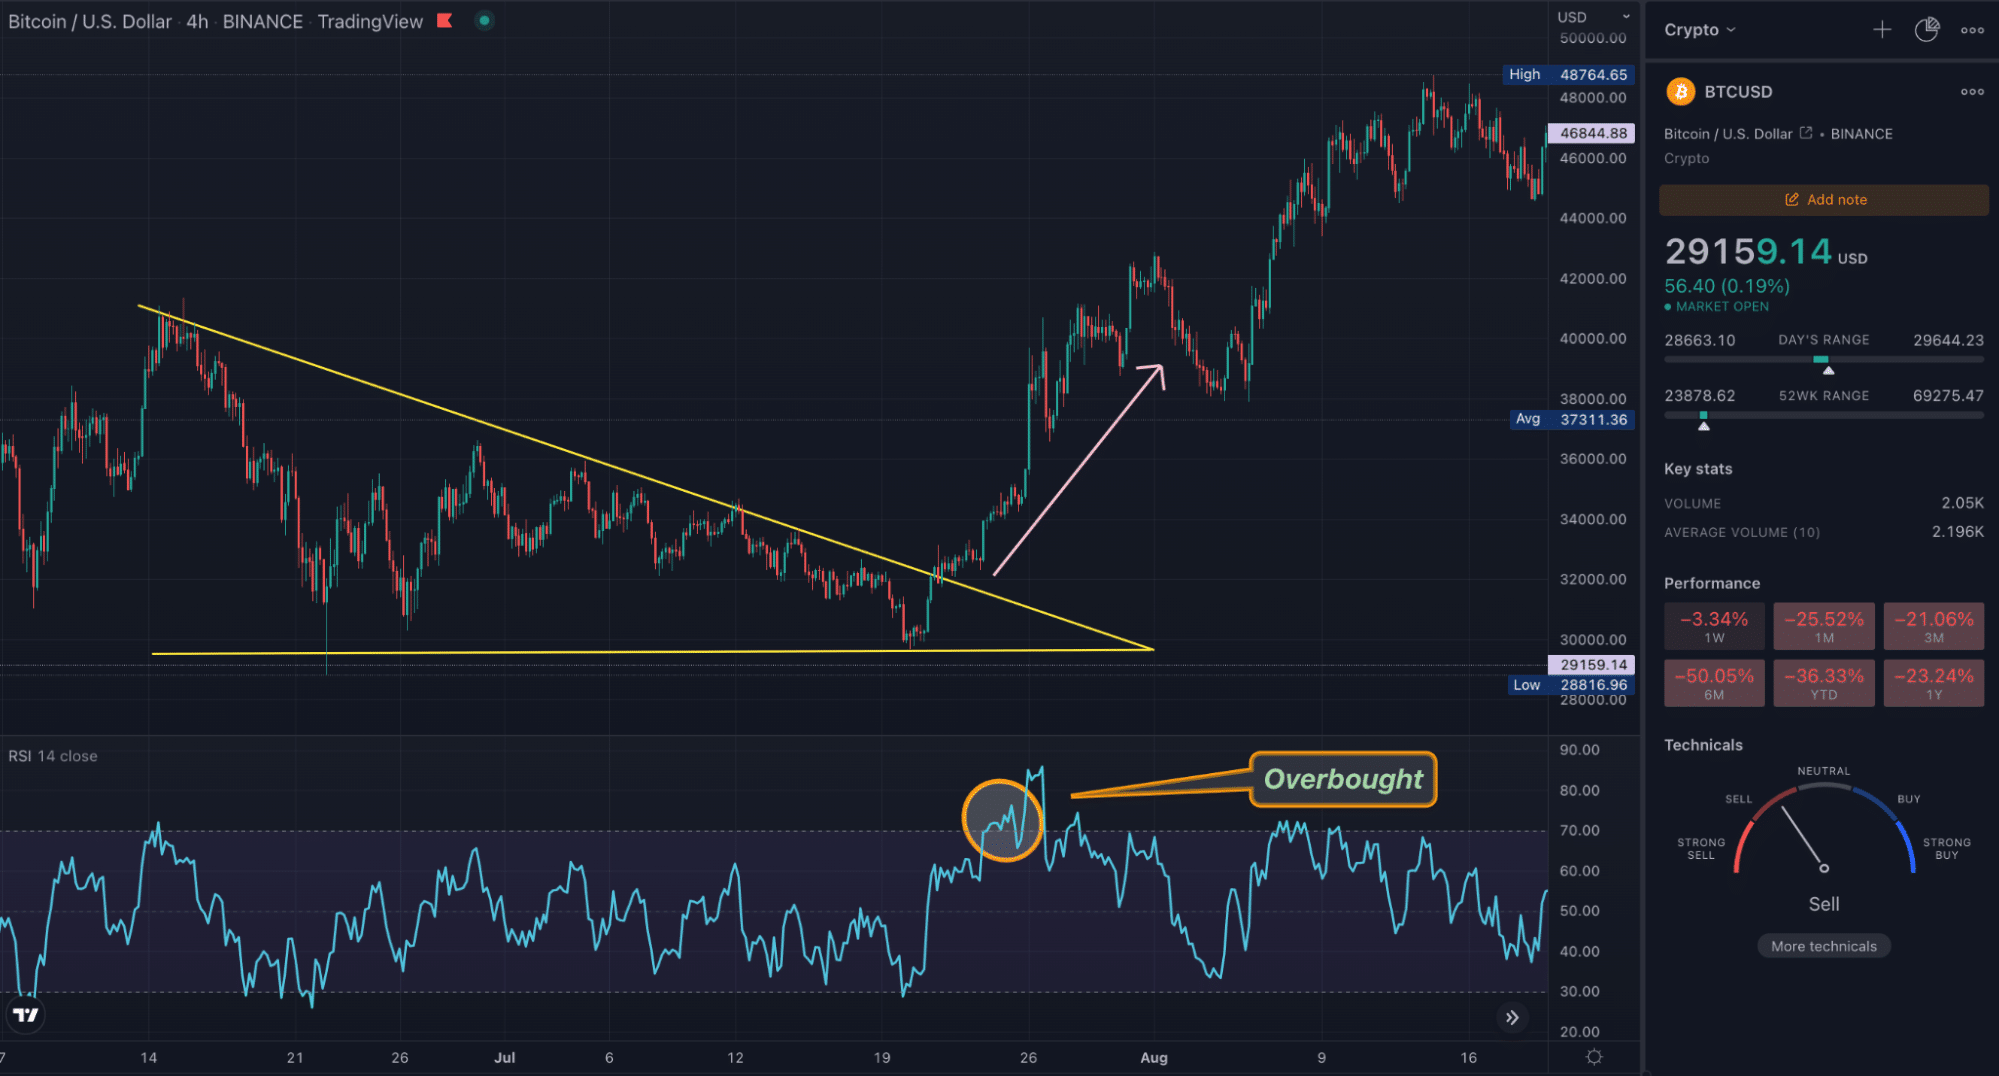1999x1076 pixels.
Task: Click the Avg 37311.36 price label
Action: coord(1571,419)
